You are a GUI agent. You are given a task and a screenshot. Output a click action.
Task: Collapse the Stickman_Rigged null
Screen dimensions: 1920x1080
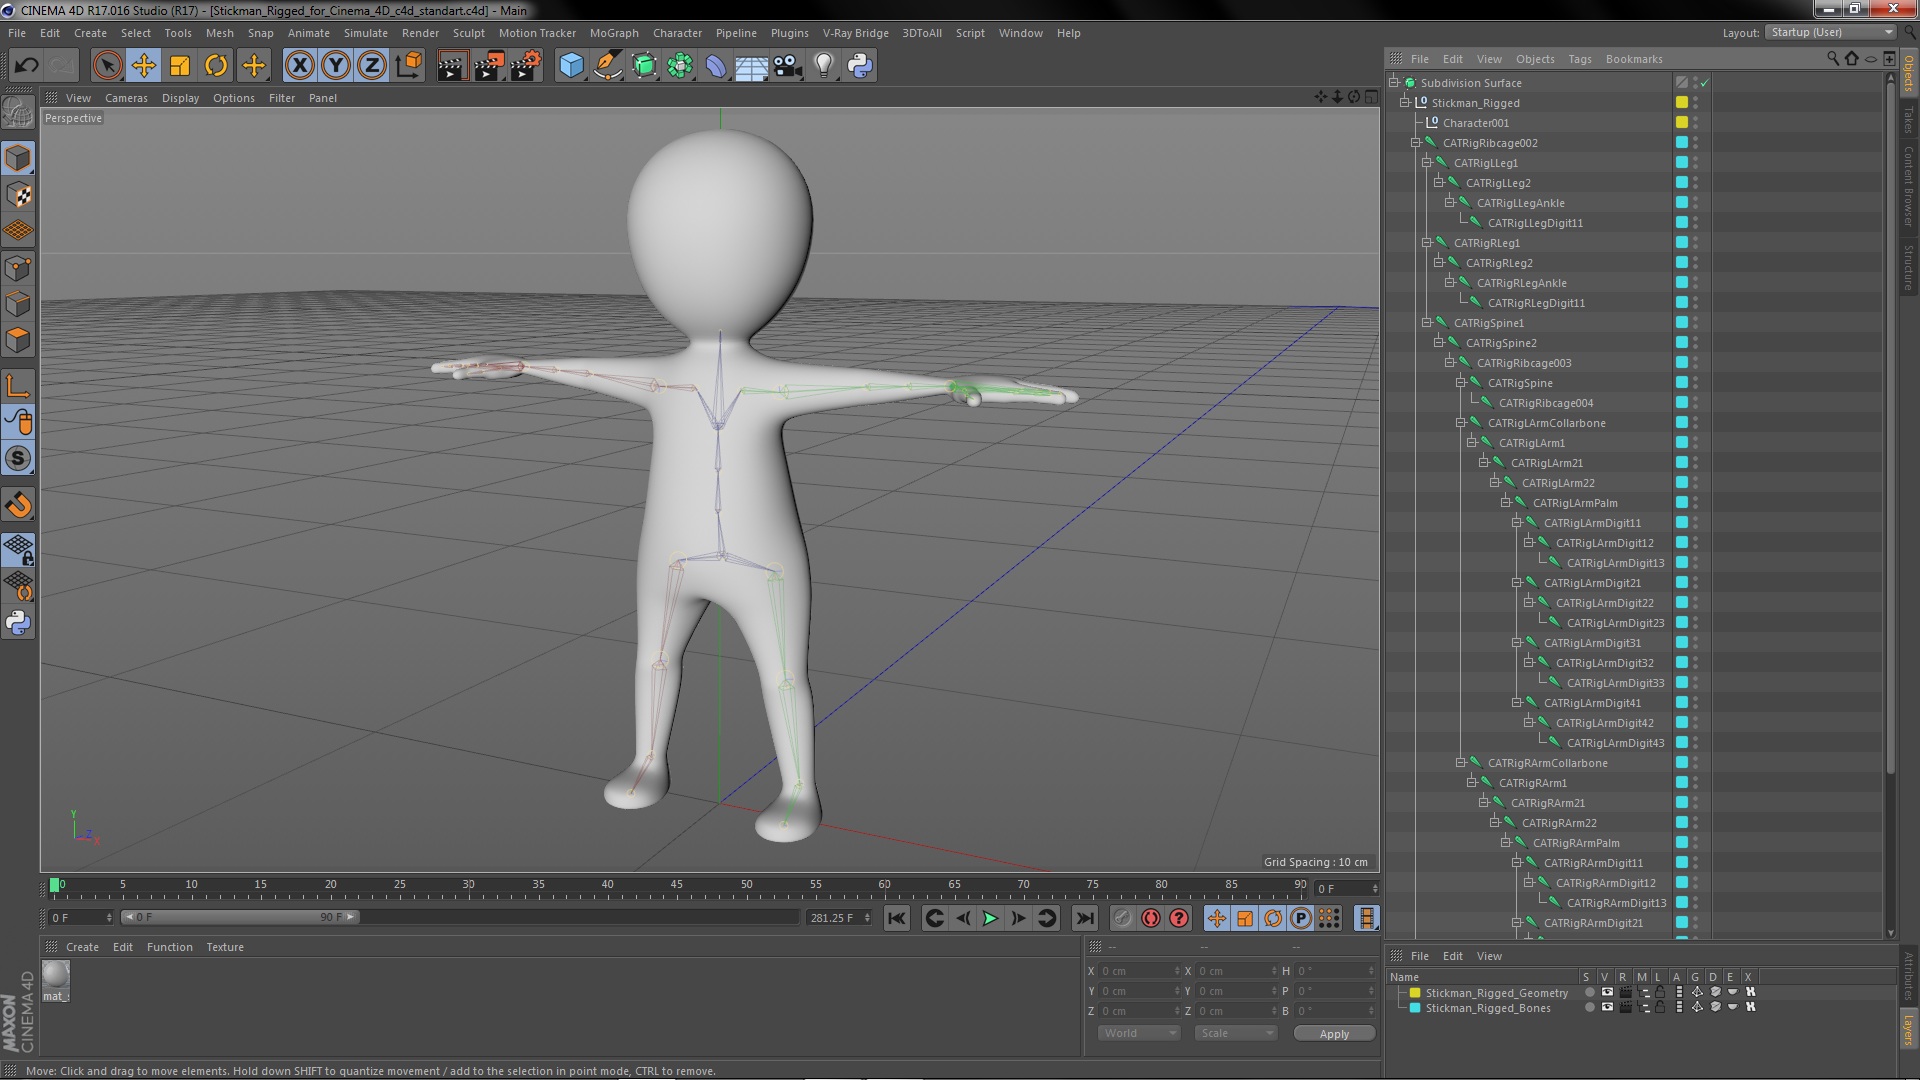(x=1405, y=103)
